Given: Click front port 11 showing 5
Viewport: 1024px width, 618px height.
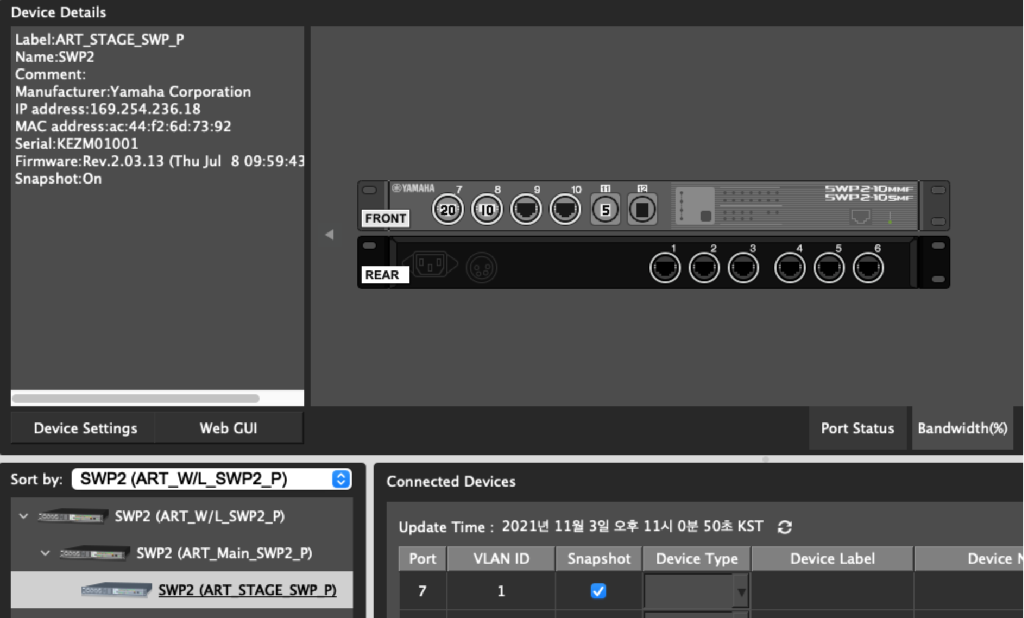Looking at the screenshot, I should click(x=605, y=210).
